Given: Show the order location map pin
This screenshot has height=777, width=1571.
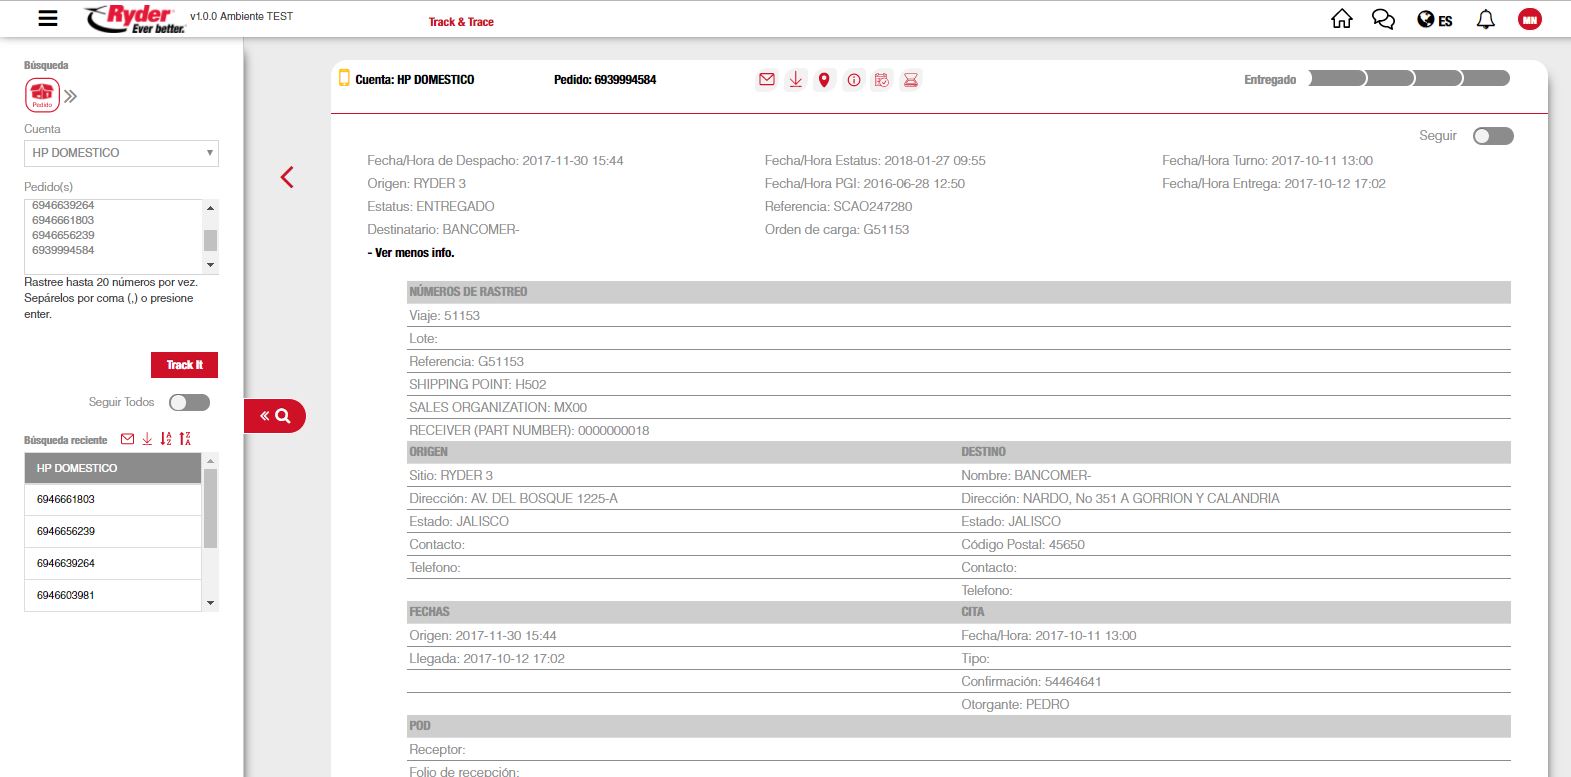Looking at the screenshot, I should point(824,80).
